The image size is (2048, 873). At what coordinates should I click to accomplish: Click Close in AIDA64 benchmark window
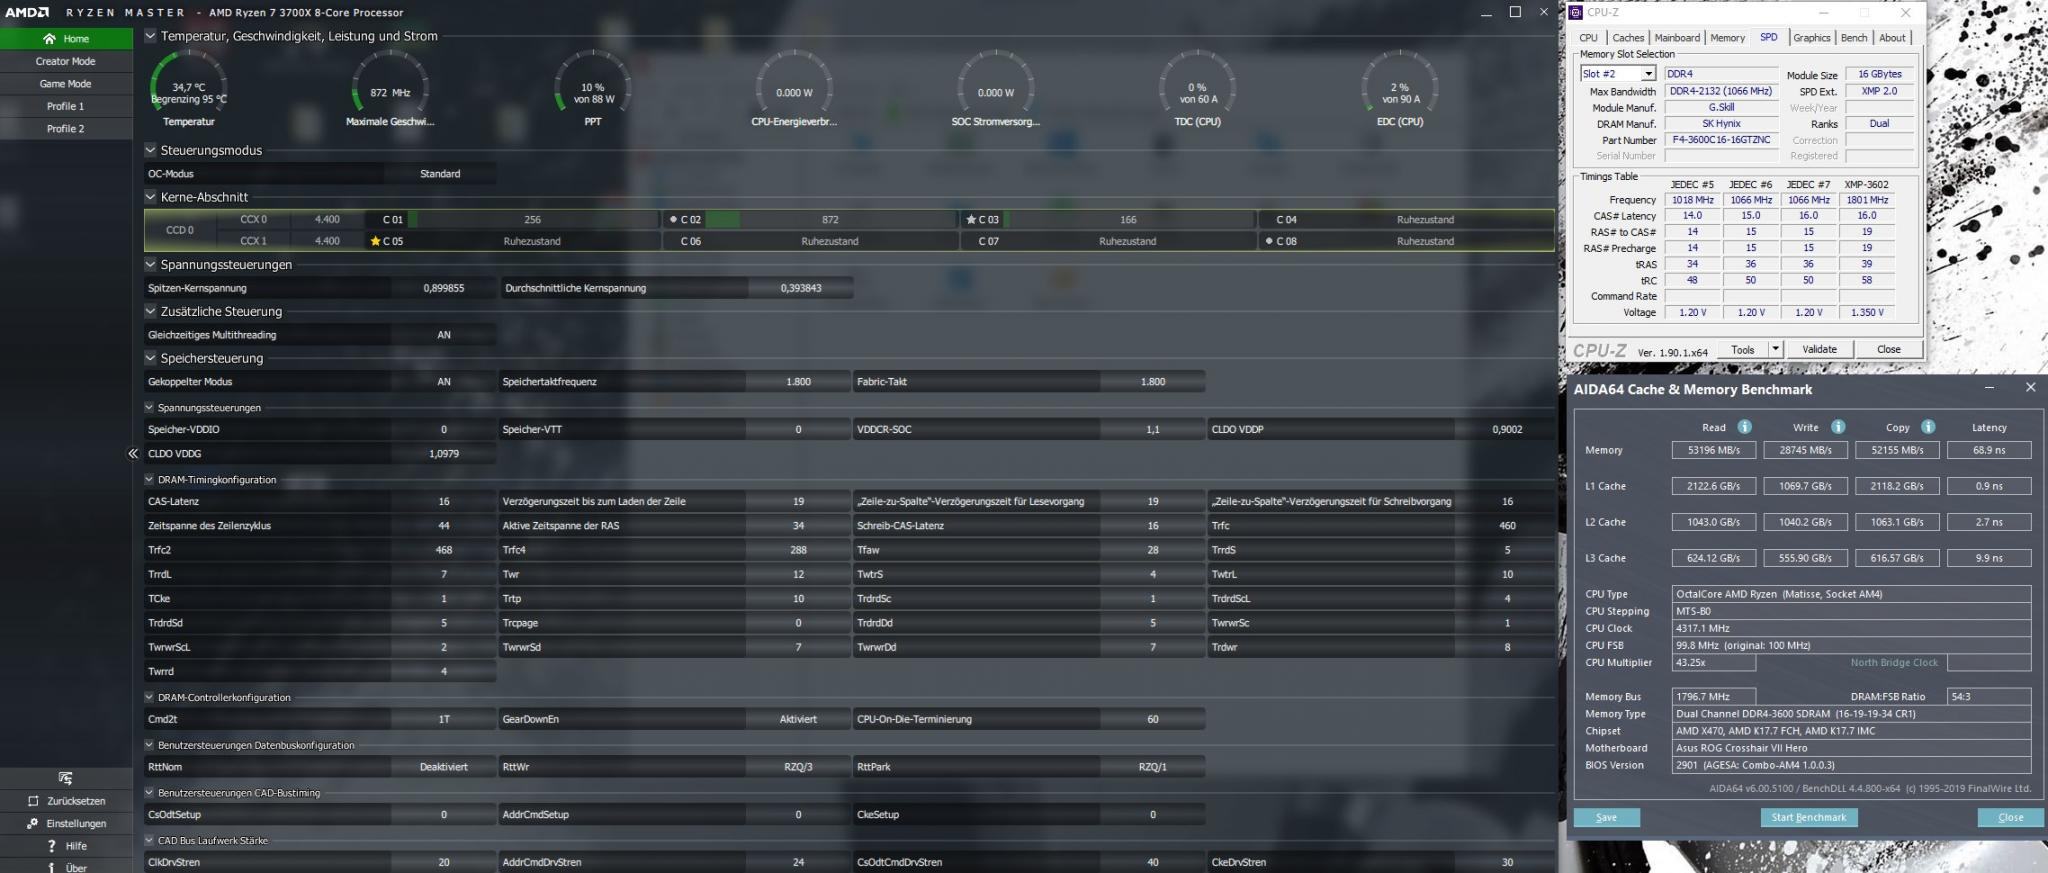2010,817
